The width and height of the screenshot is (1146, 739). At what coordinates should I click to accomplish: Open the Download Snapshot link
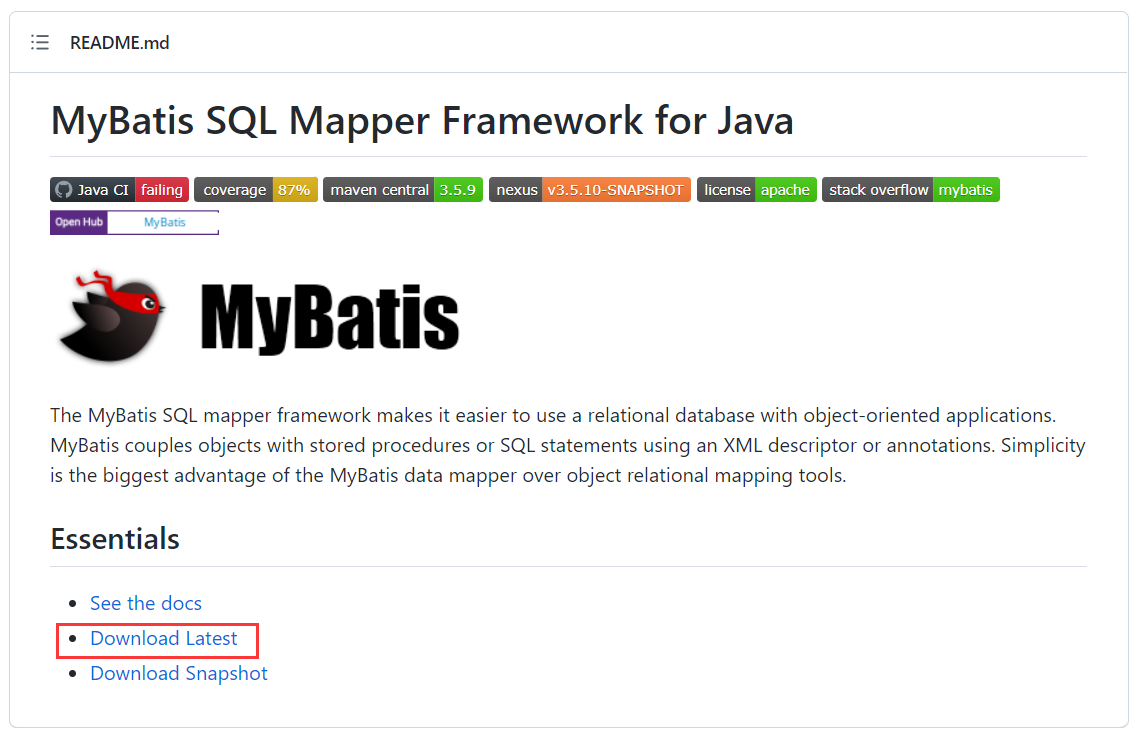tap(178, 673)
